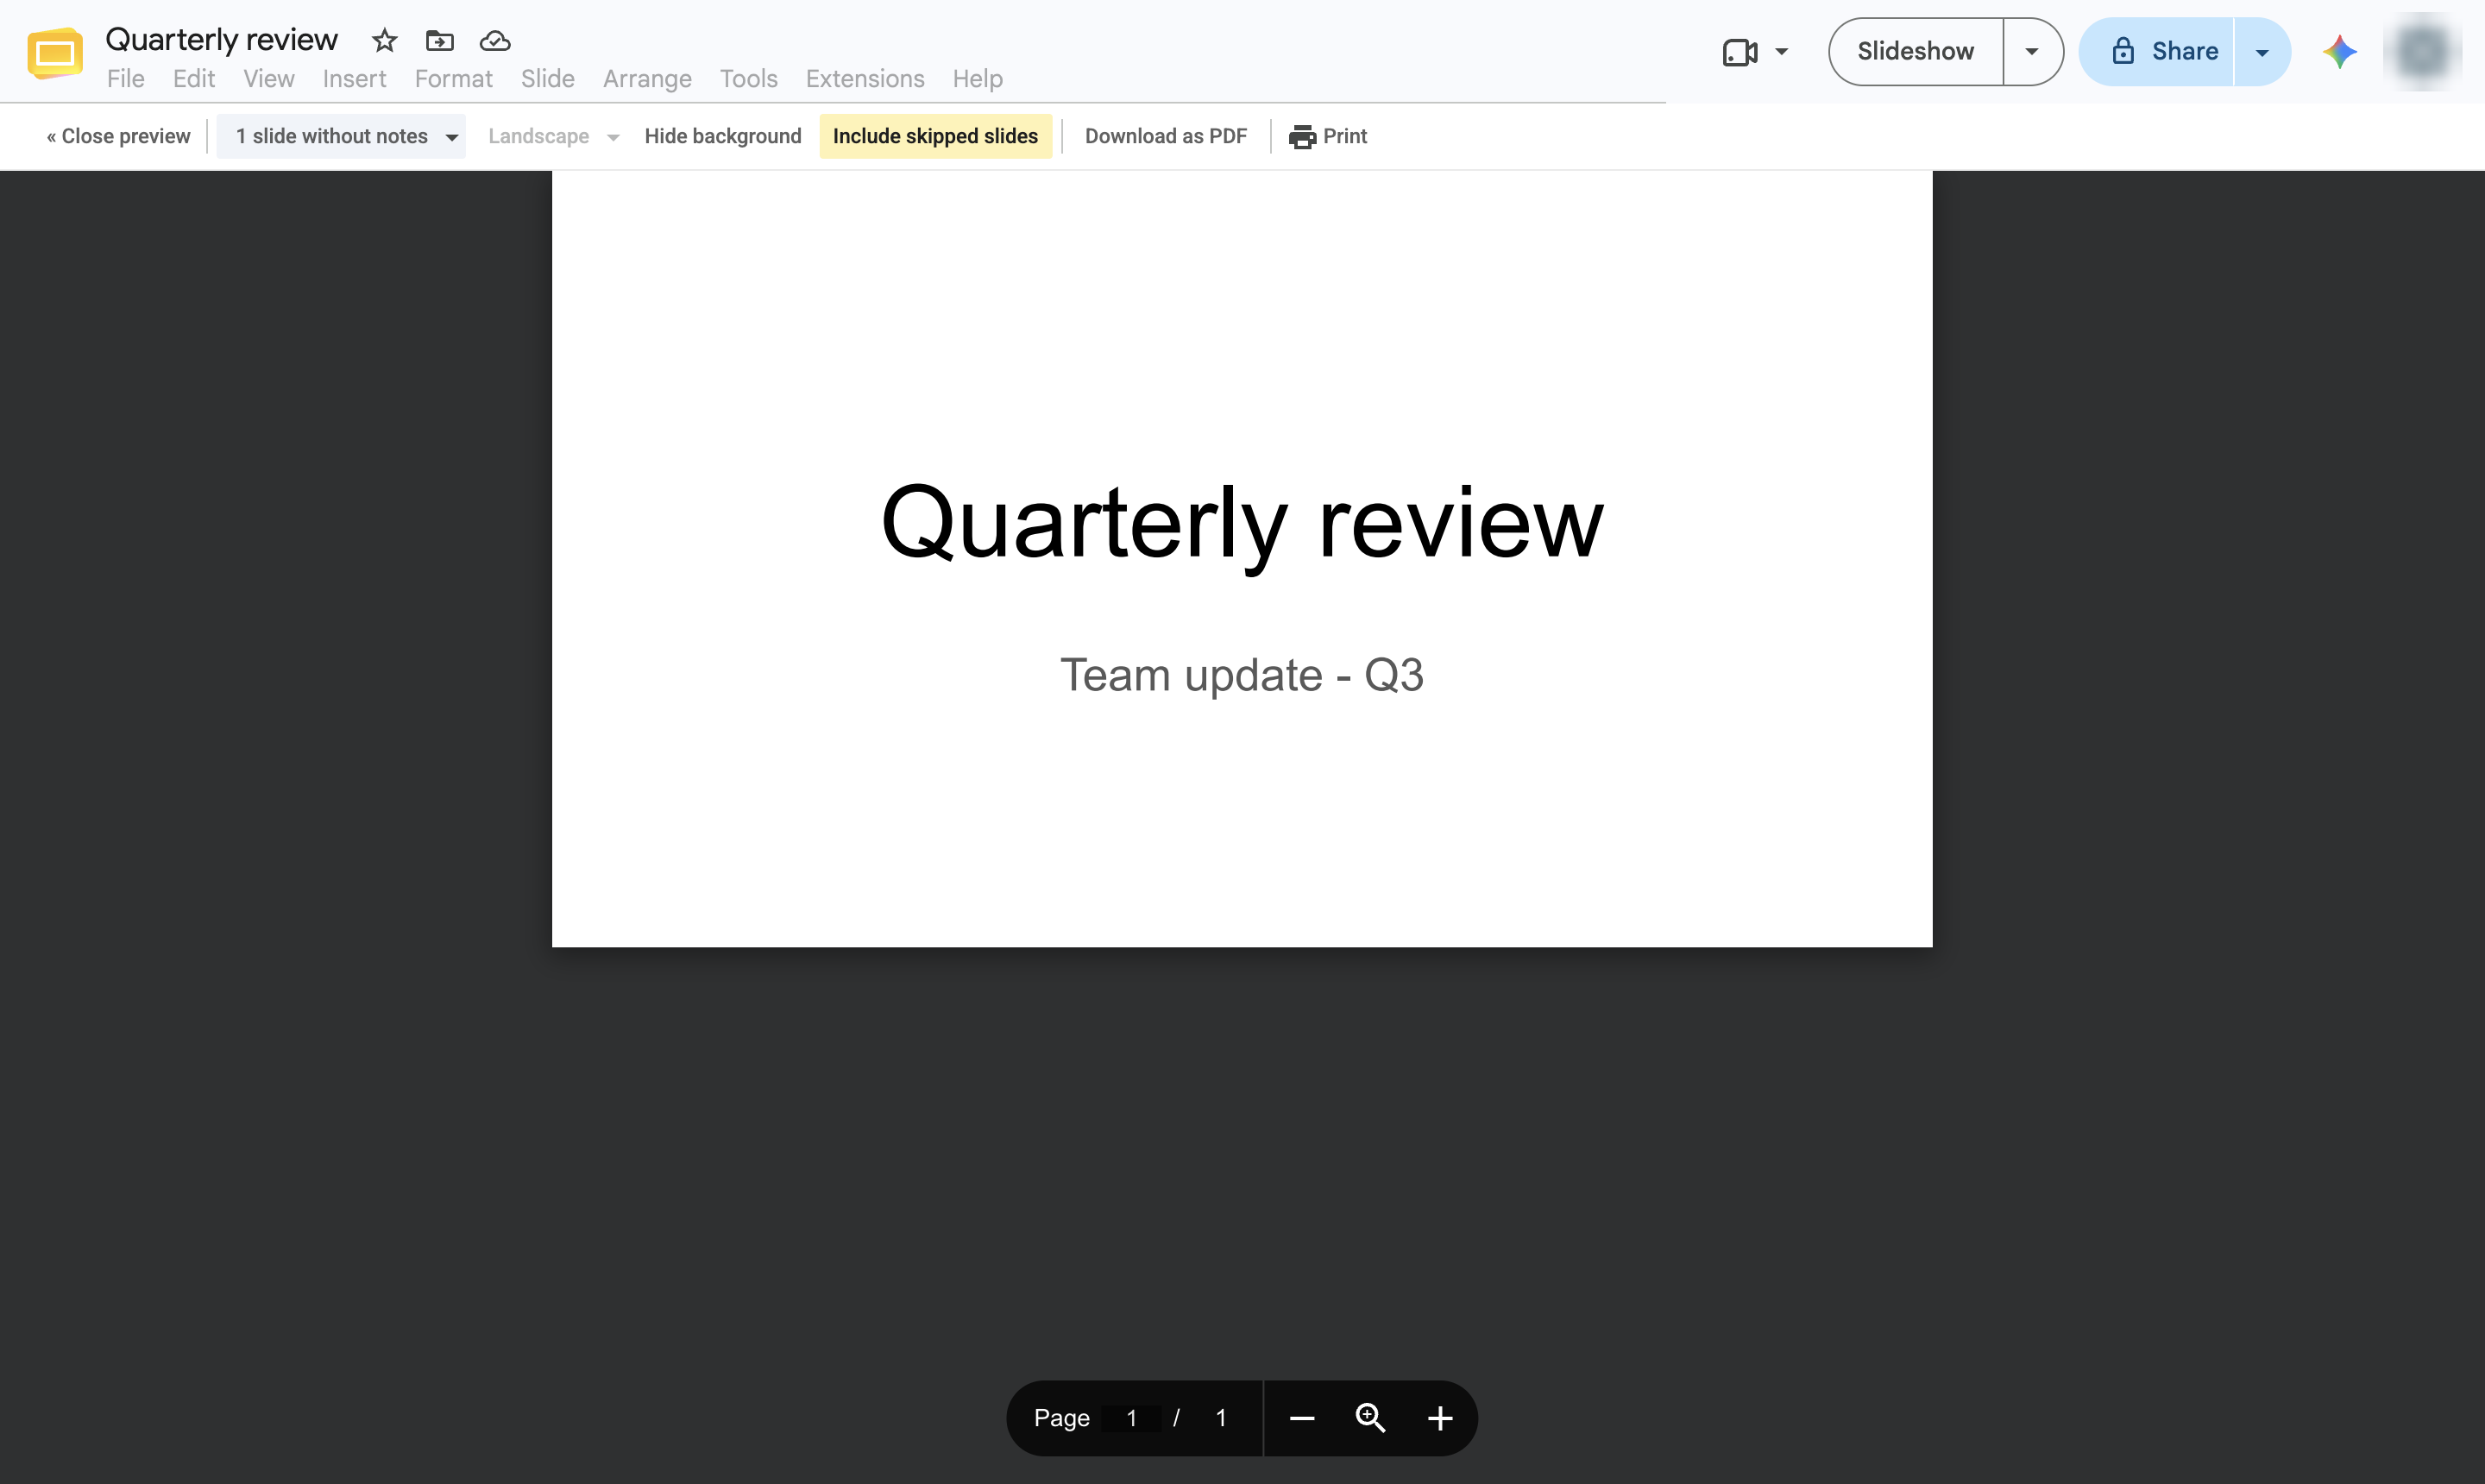Click the magnifier fit zoom icon

pos(1370,1418)
